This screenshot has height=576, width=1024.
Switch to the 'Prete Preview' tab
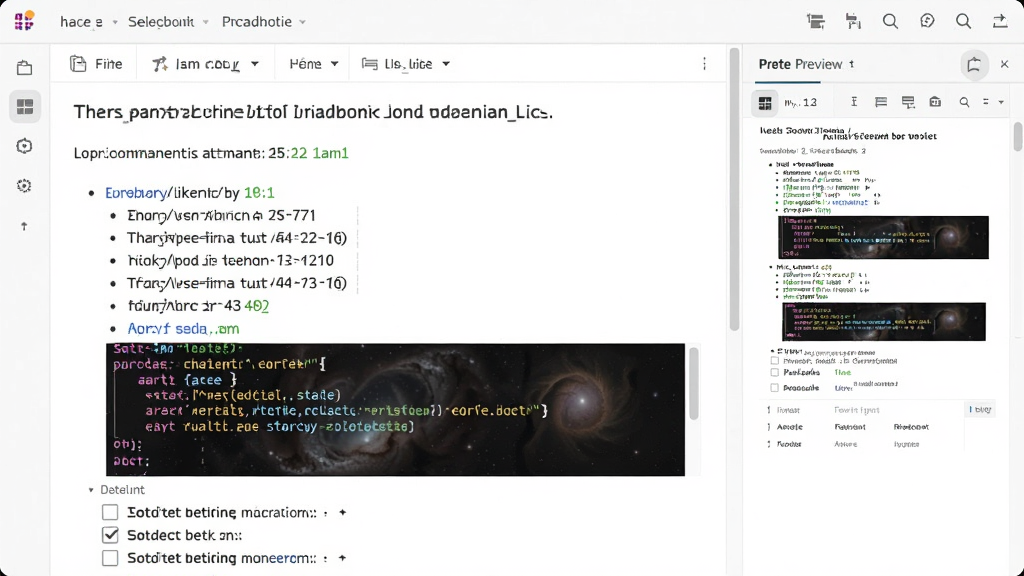click(x=800, y=64)
